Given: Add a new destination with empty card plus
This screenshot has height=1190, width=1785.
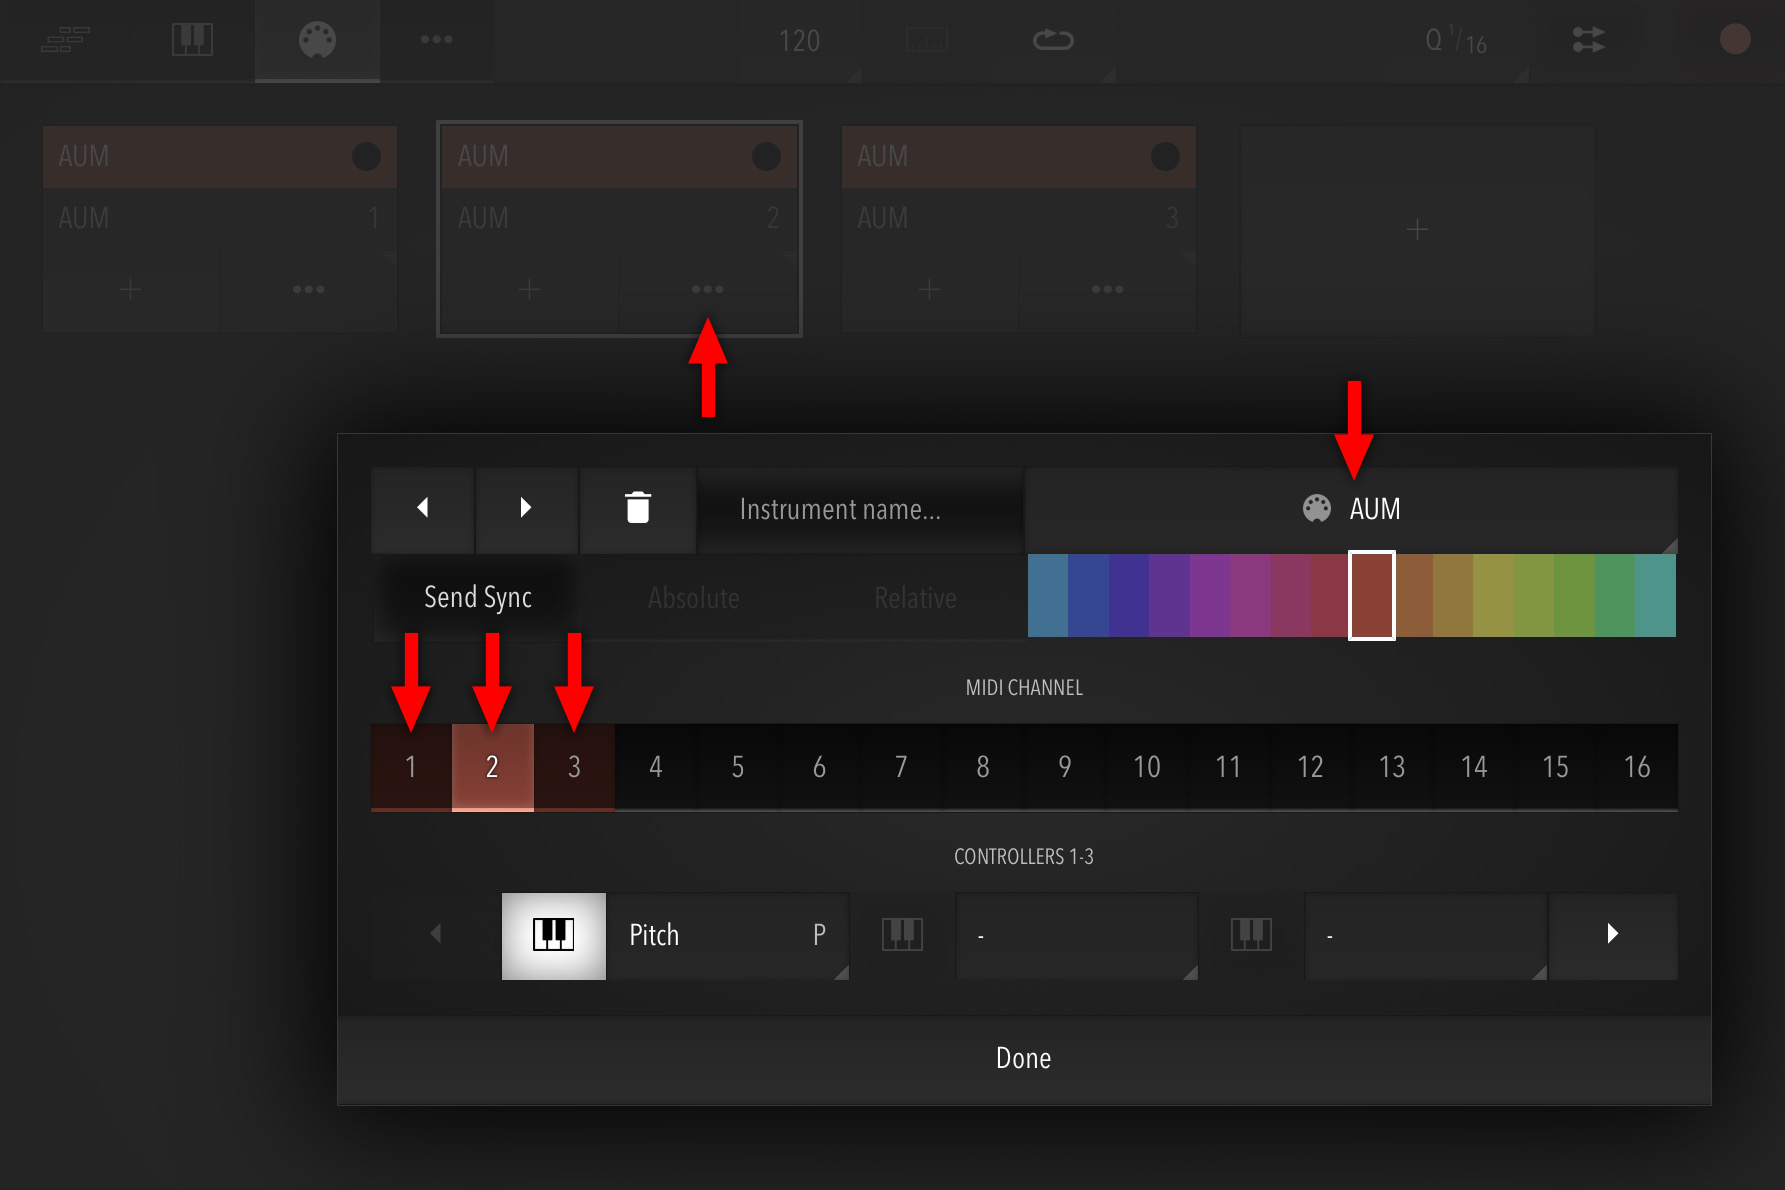Looking at the screenshot, I should pyautogui.click(x=1417, y=230).
